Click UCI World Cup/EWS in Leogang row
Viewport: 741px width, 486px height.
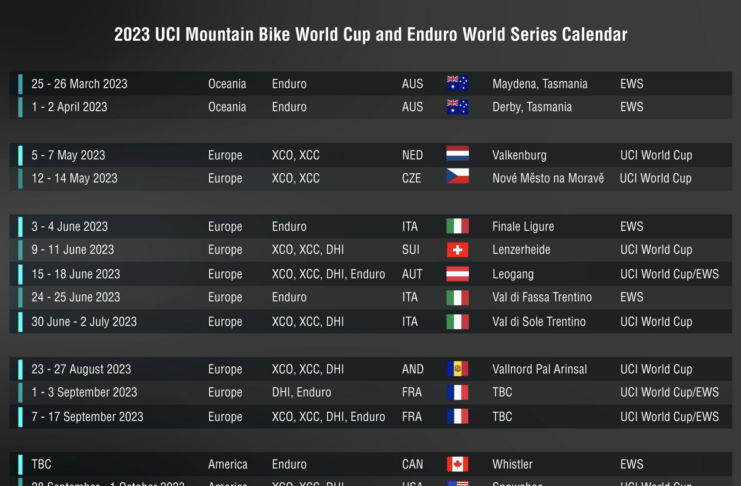pos(669,274)
